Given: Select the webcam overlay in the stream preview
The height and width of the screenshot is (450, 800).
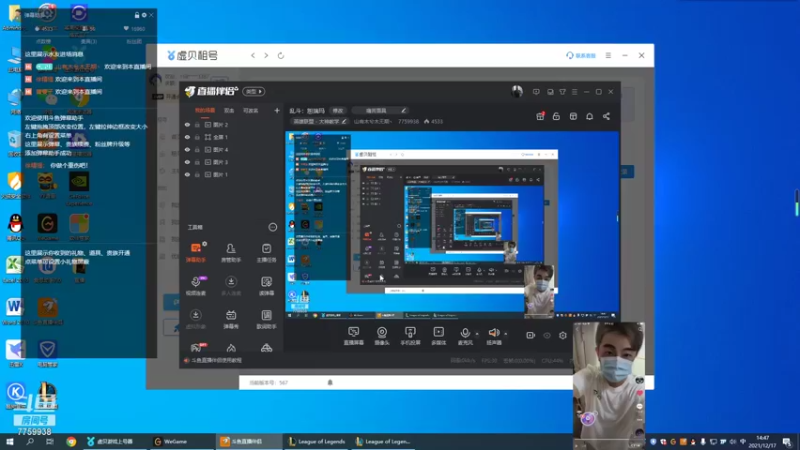Looking at the screenshot, I should point(539,290).
